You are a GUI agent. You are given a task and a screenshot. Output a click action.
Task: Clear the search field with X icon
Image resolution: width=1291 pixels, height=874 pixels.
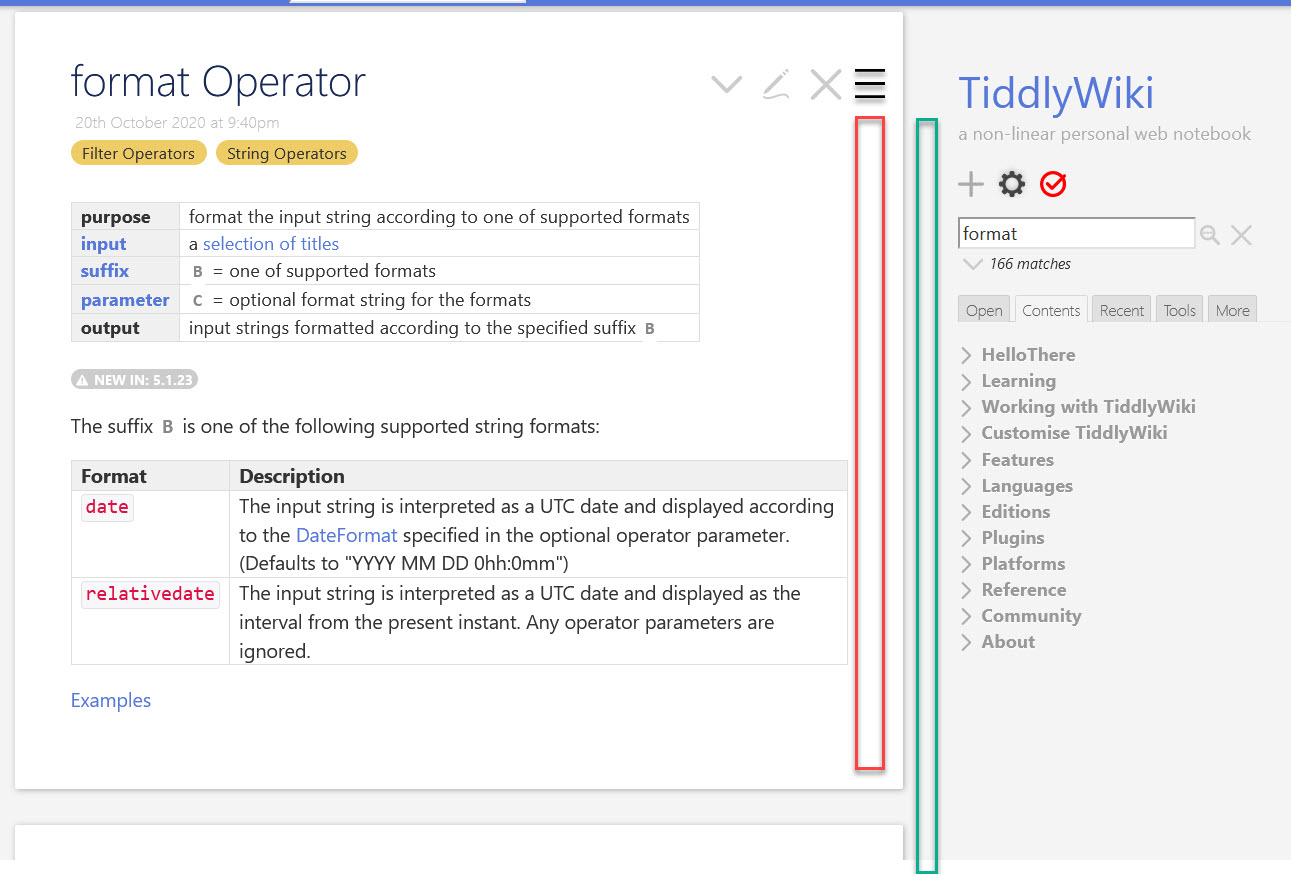coord(1241,235)
